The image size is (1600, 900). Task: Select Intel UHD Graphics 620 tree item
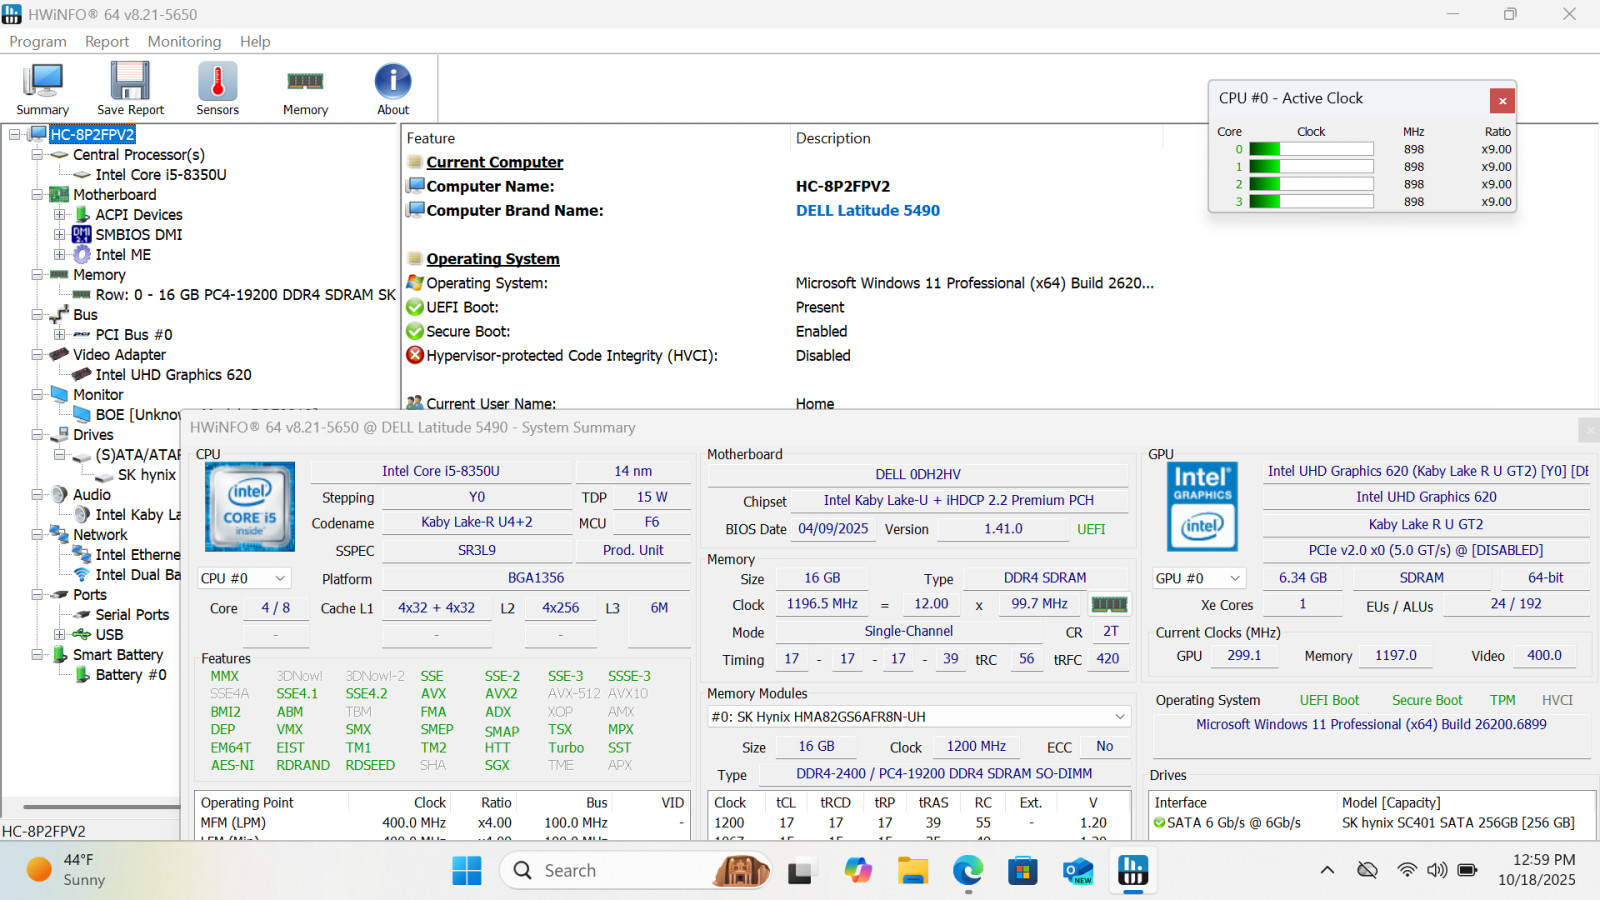pos(173,375)
